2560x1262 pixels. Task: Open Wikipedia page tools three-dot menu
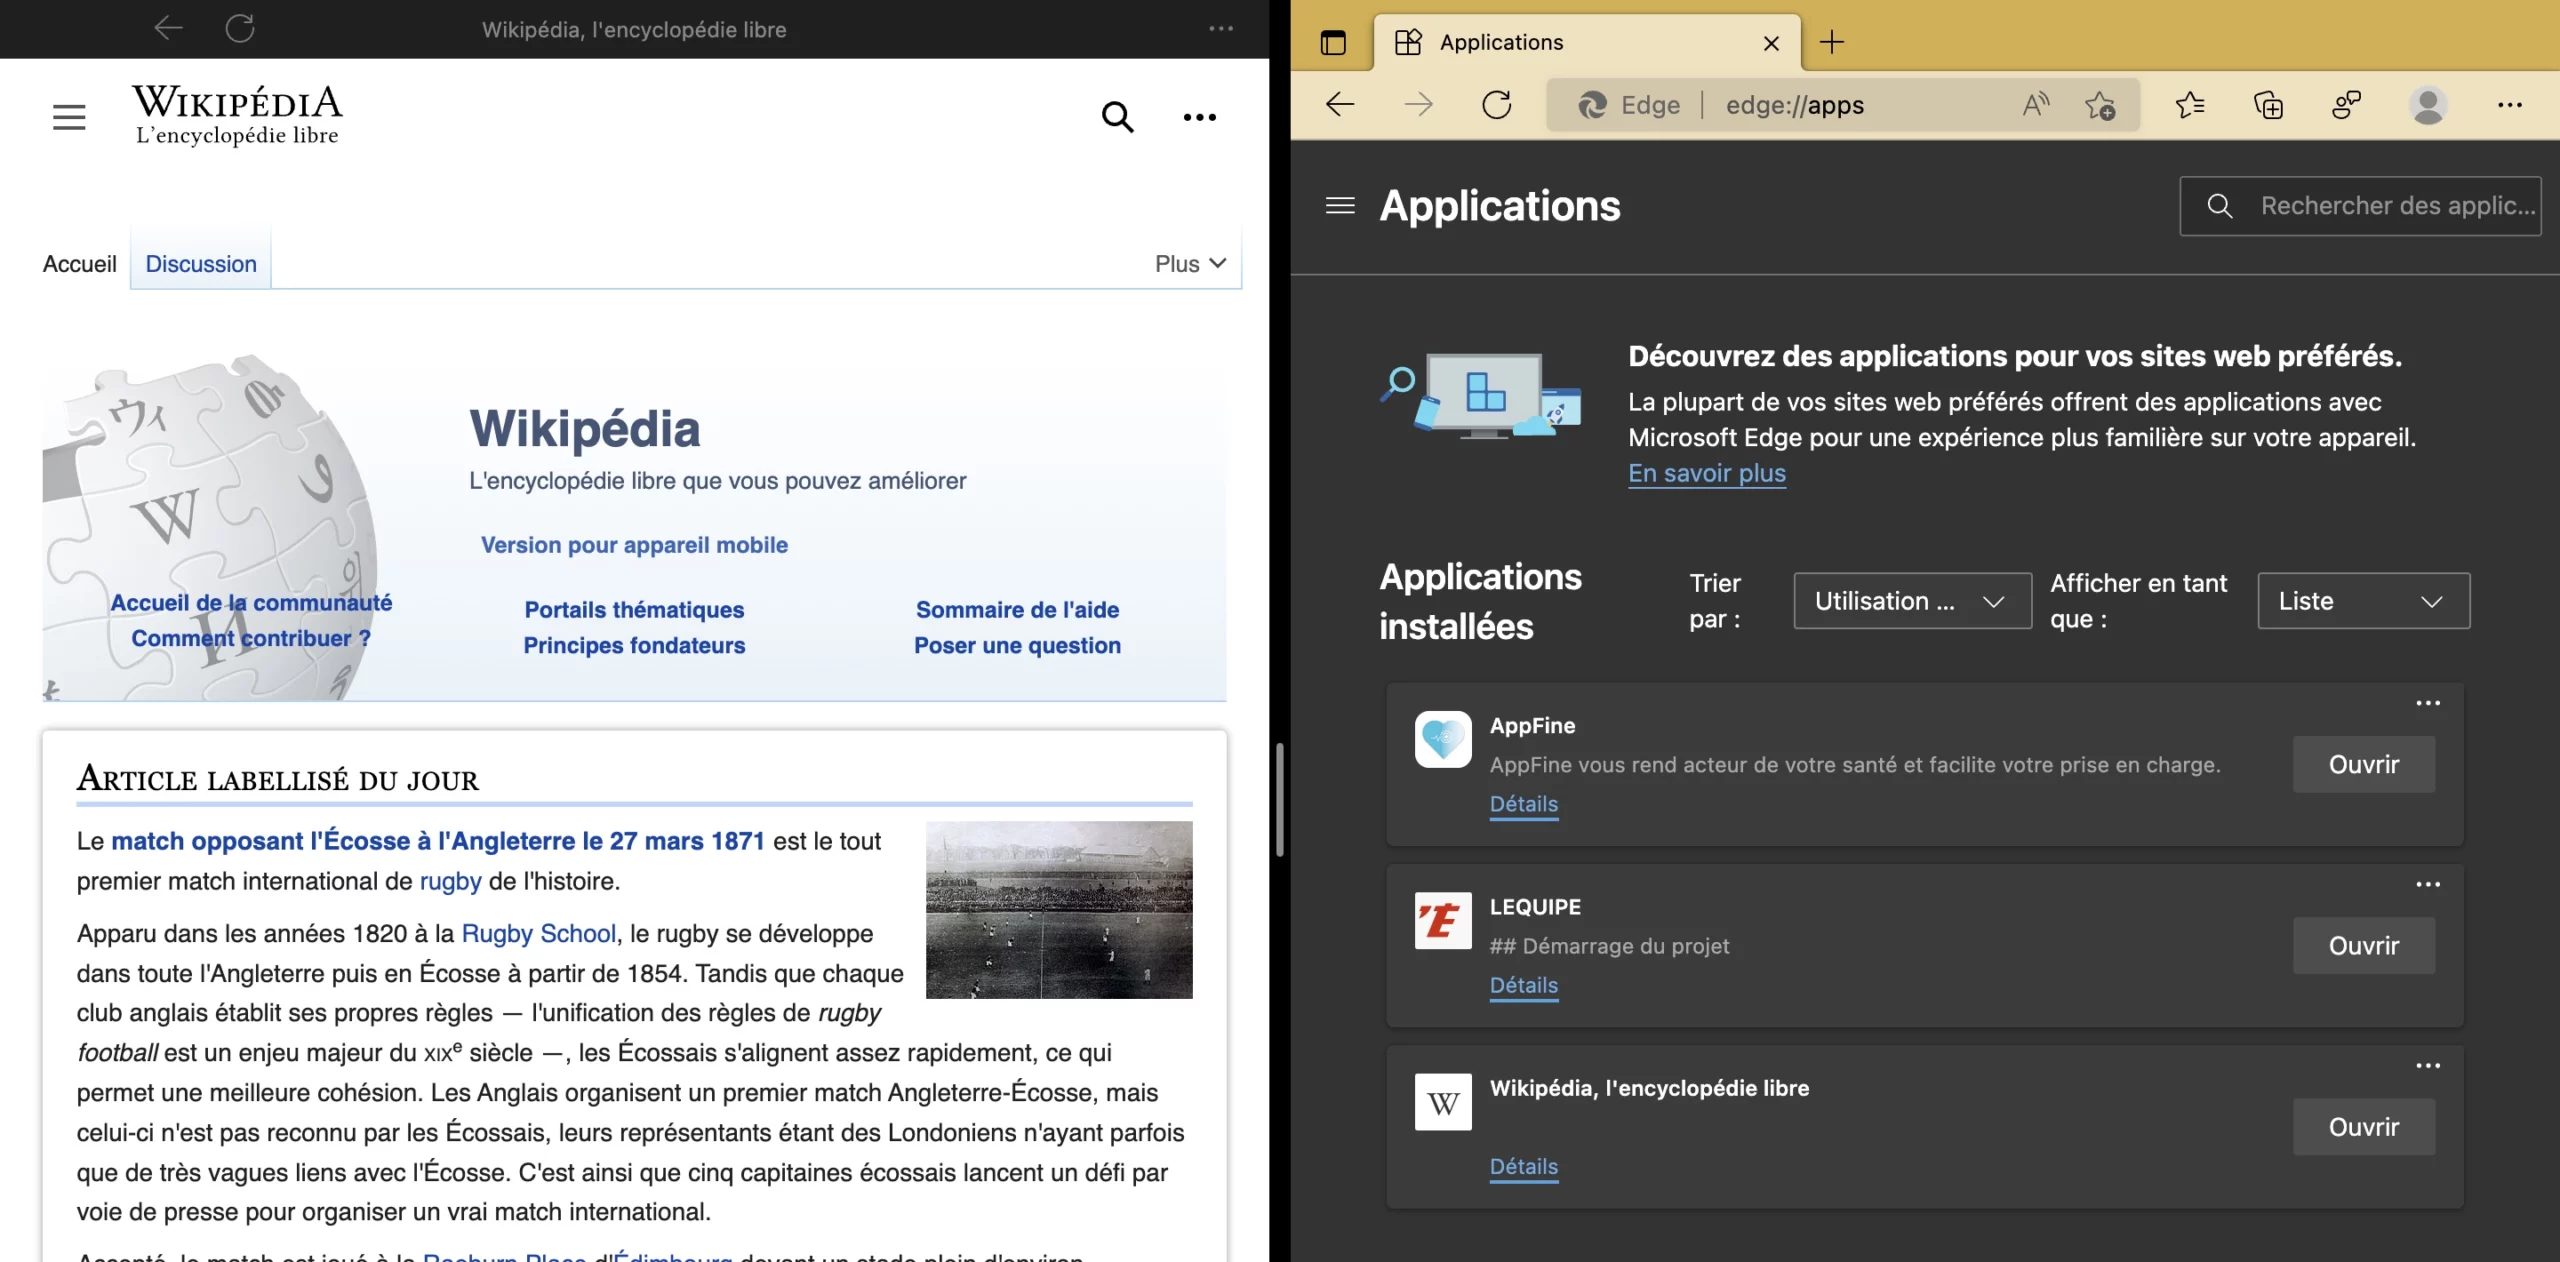click(1199, 117)
